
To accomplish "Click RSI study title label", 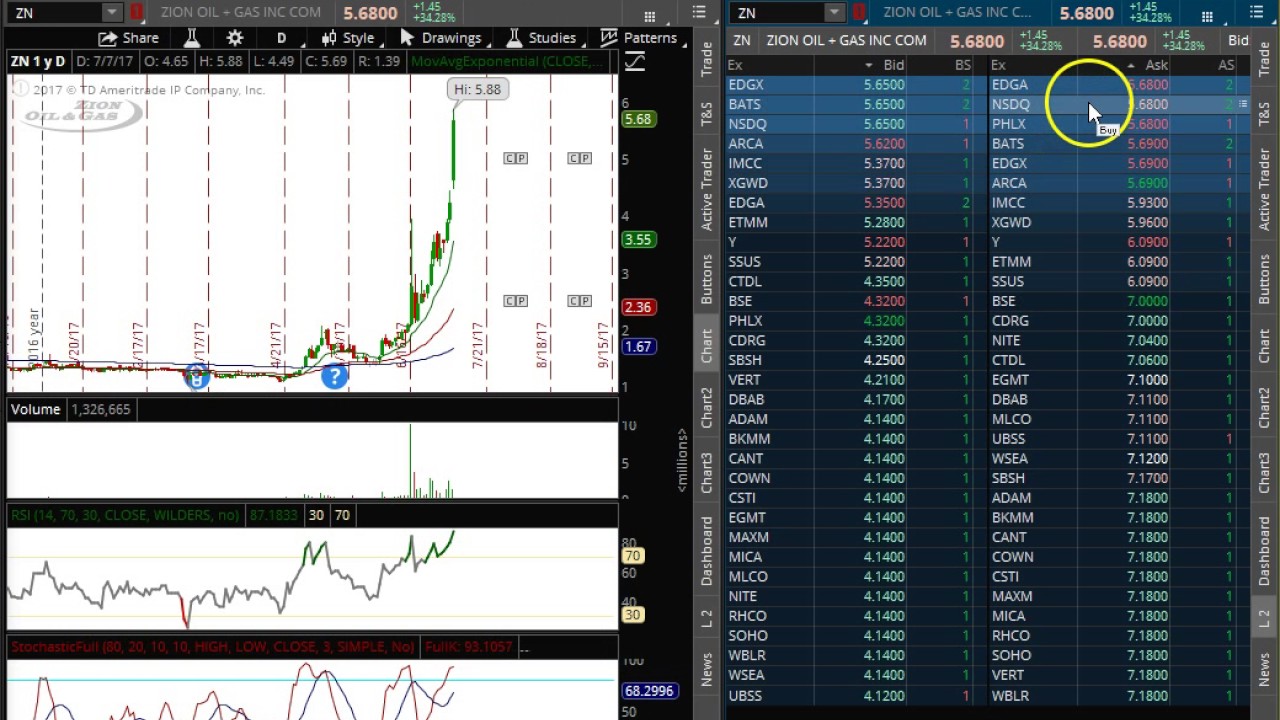I will [124, 515].
